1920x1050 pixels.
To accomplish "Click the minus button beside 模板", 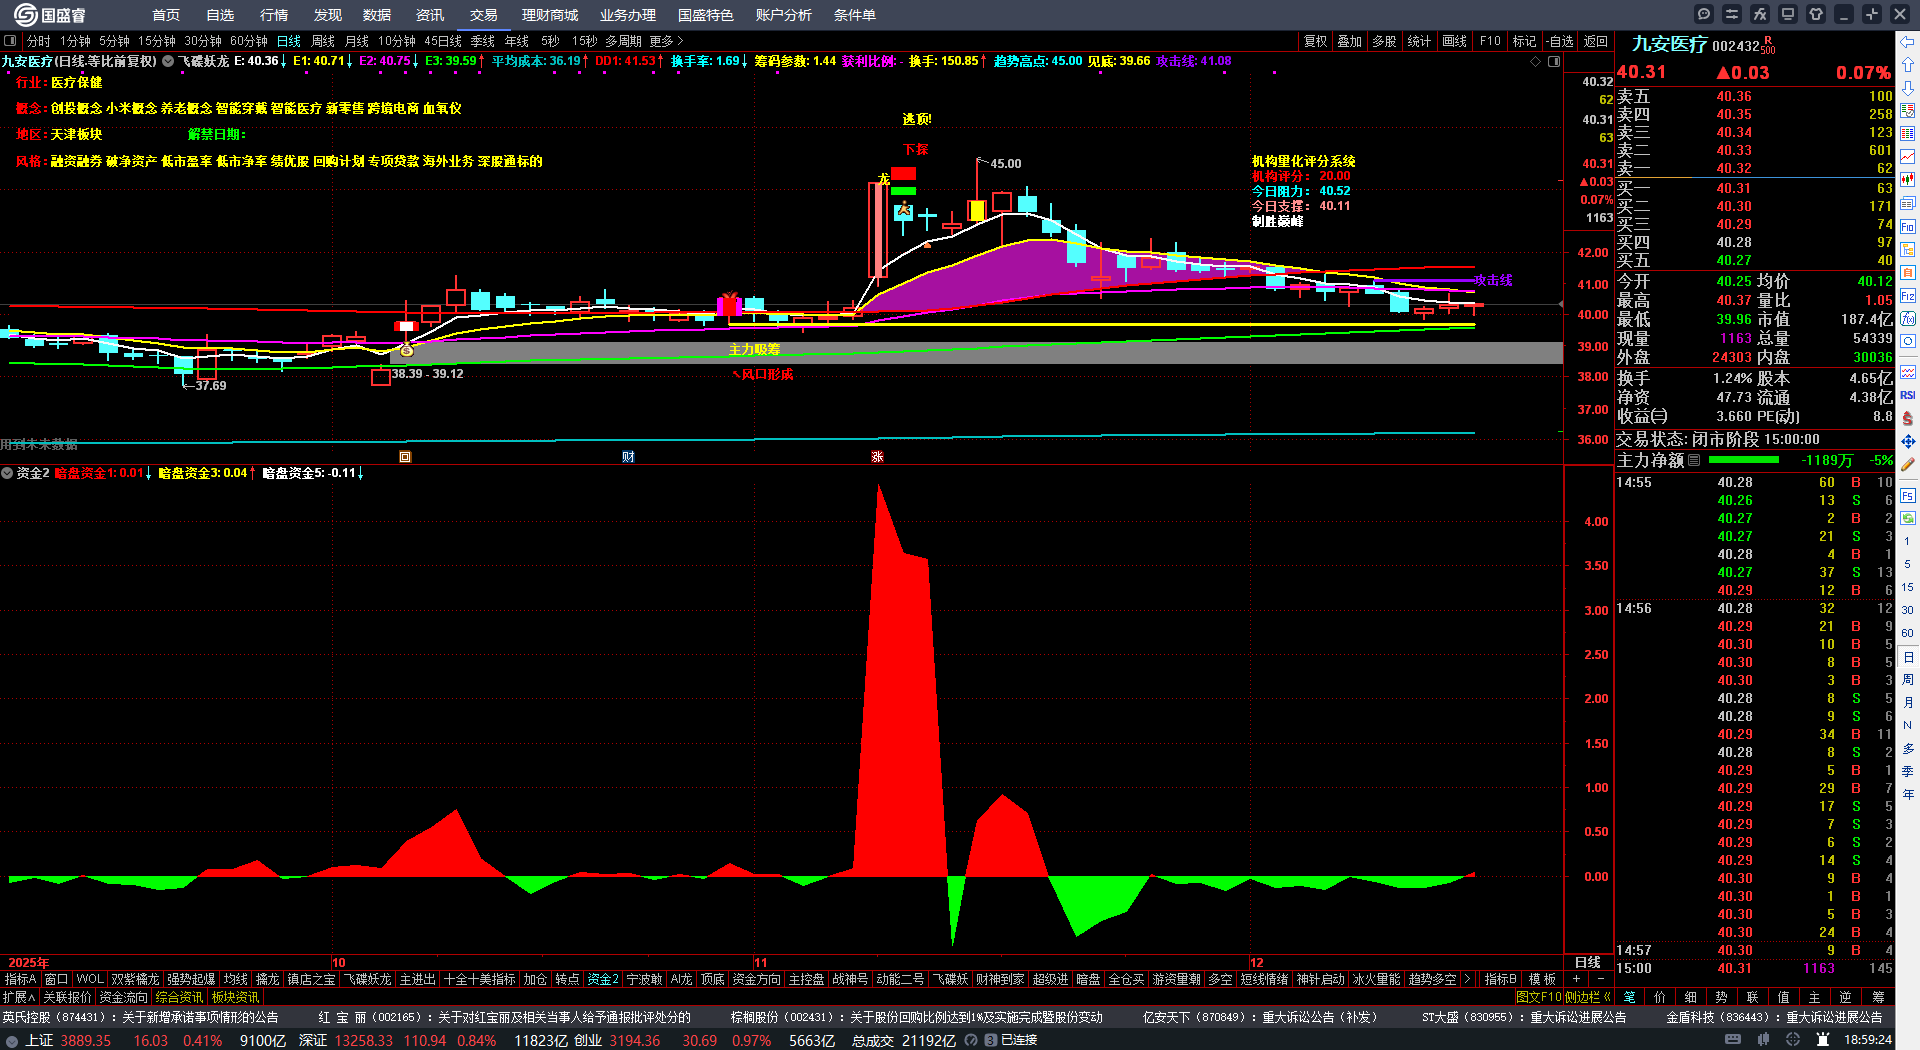I will tap(1601, 979).
